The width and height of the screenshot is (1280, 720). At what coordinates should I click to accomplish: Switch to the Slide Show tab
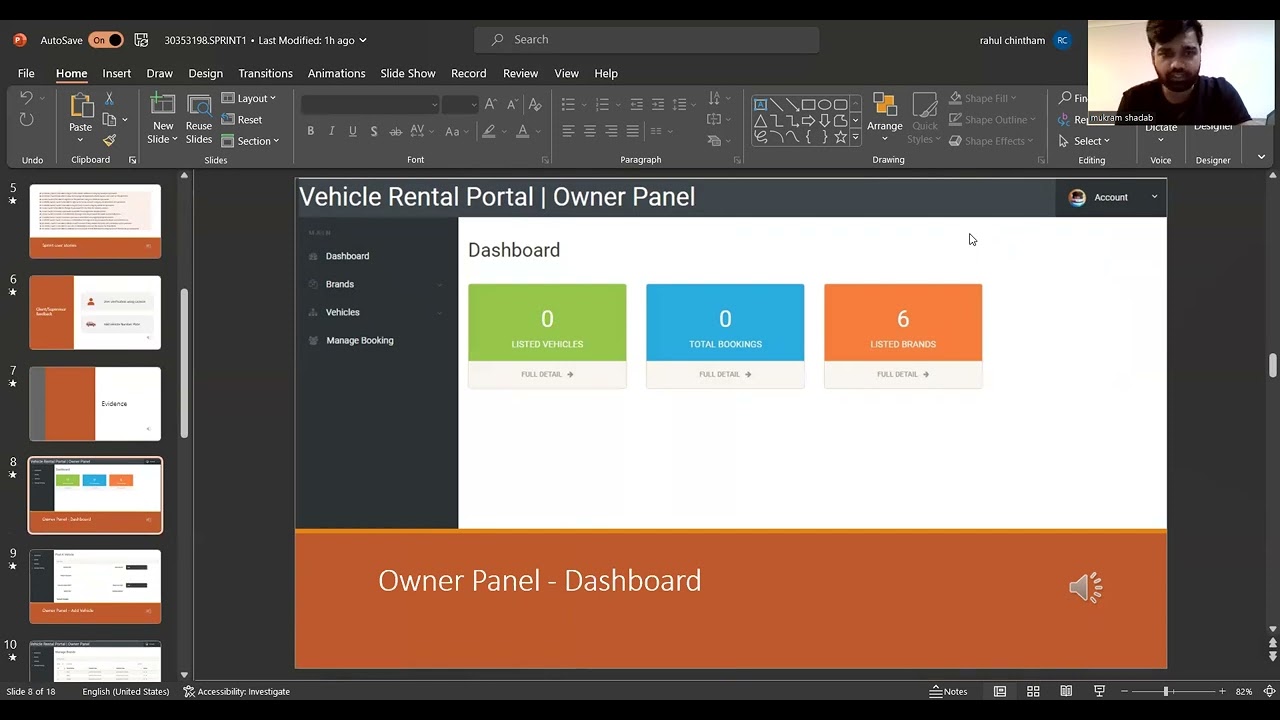(x=408, y=73)
